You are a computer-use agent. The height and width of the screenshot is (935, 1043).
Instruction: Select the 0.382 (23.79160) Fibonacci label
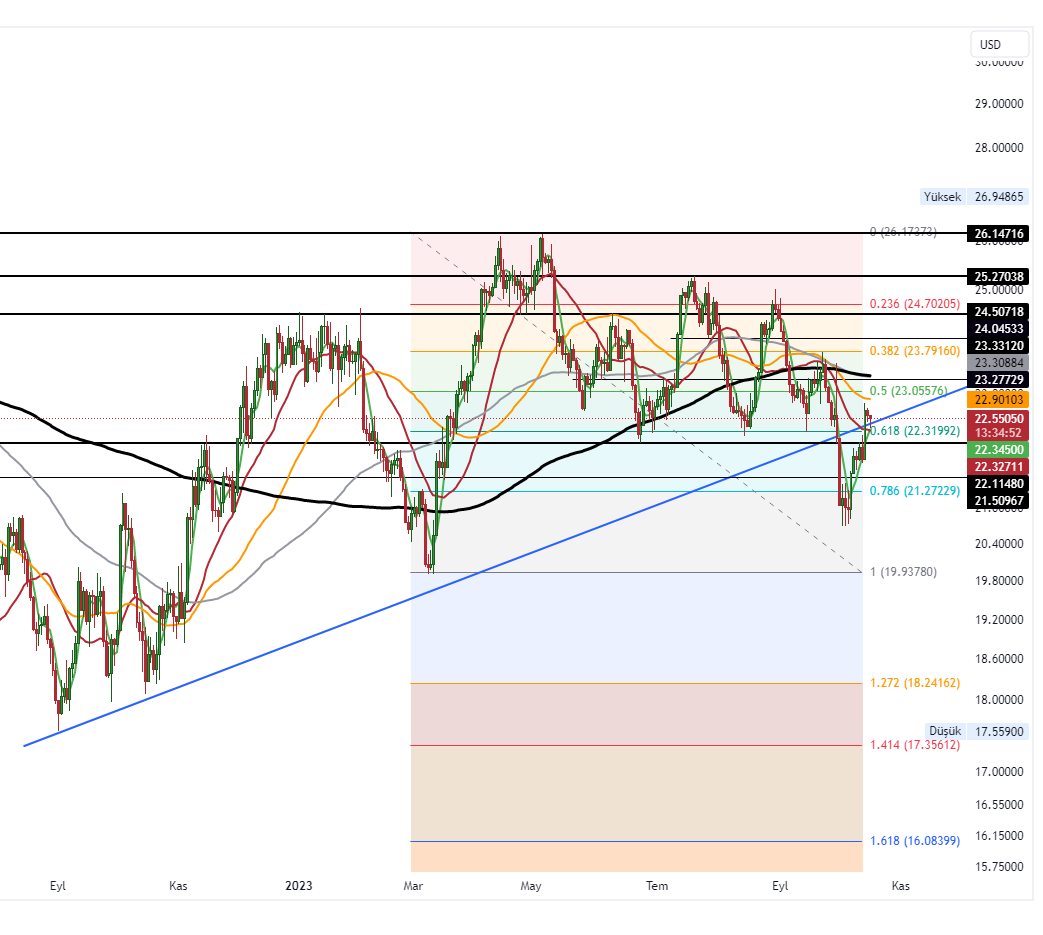[x=913, y=349]
